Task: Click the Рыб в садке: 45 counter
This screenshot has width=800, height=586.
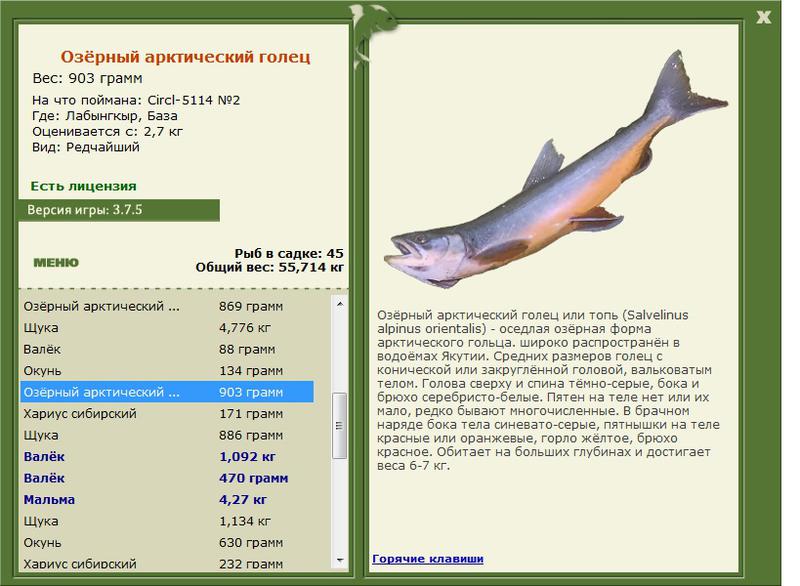Action: pyautogui.click(x=289, y=253)
